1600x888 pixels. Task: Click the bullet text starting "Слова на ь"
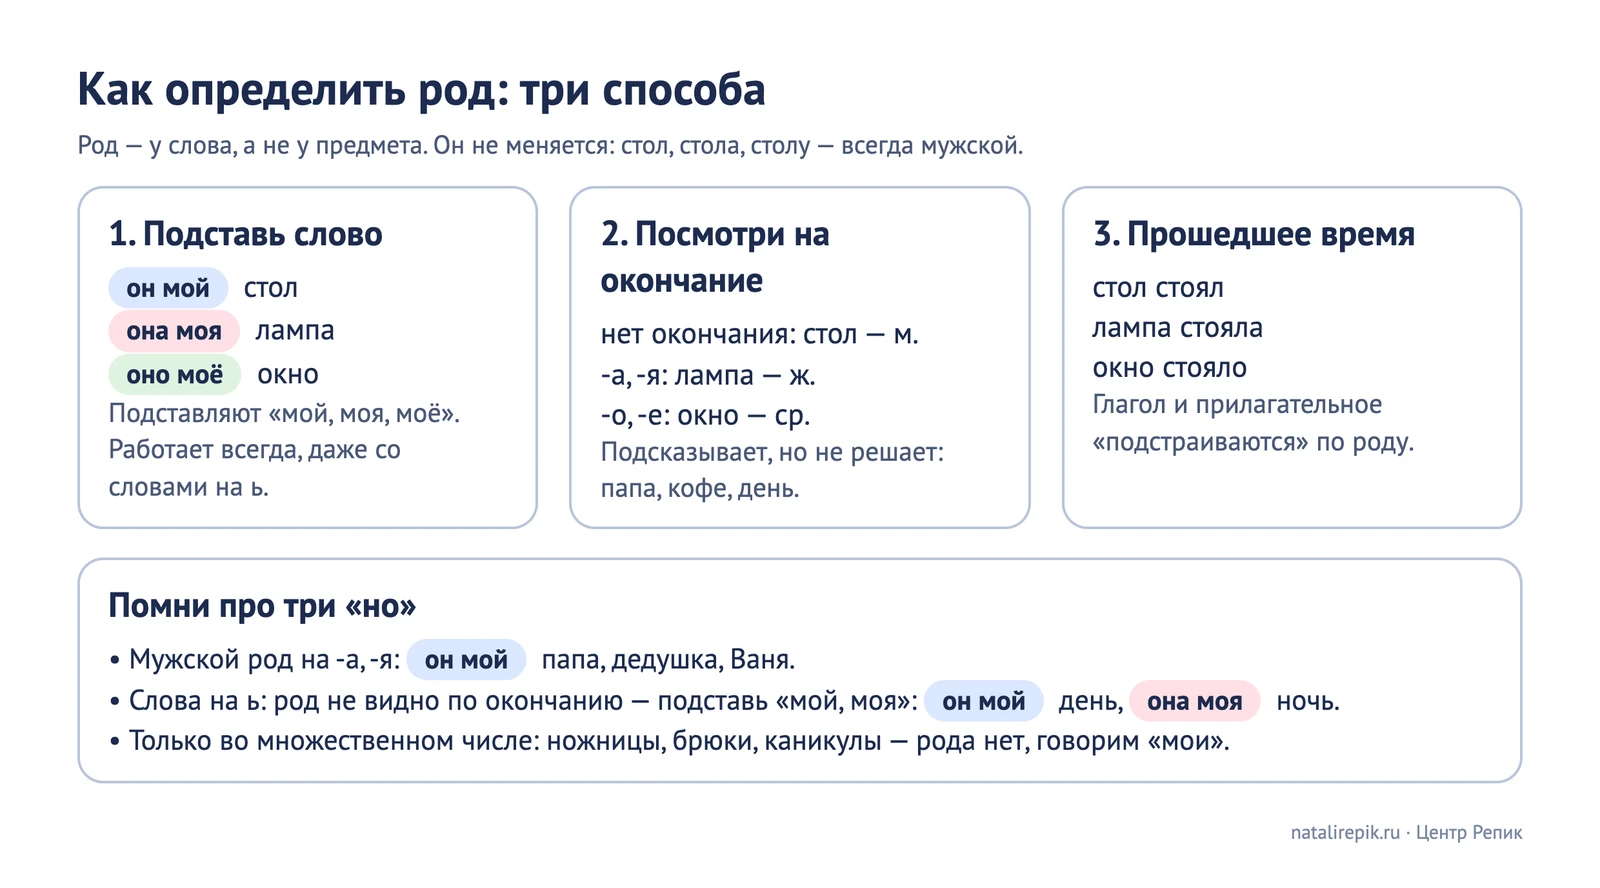[523, 701]
